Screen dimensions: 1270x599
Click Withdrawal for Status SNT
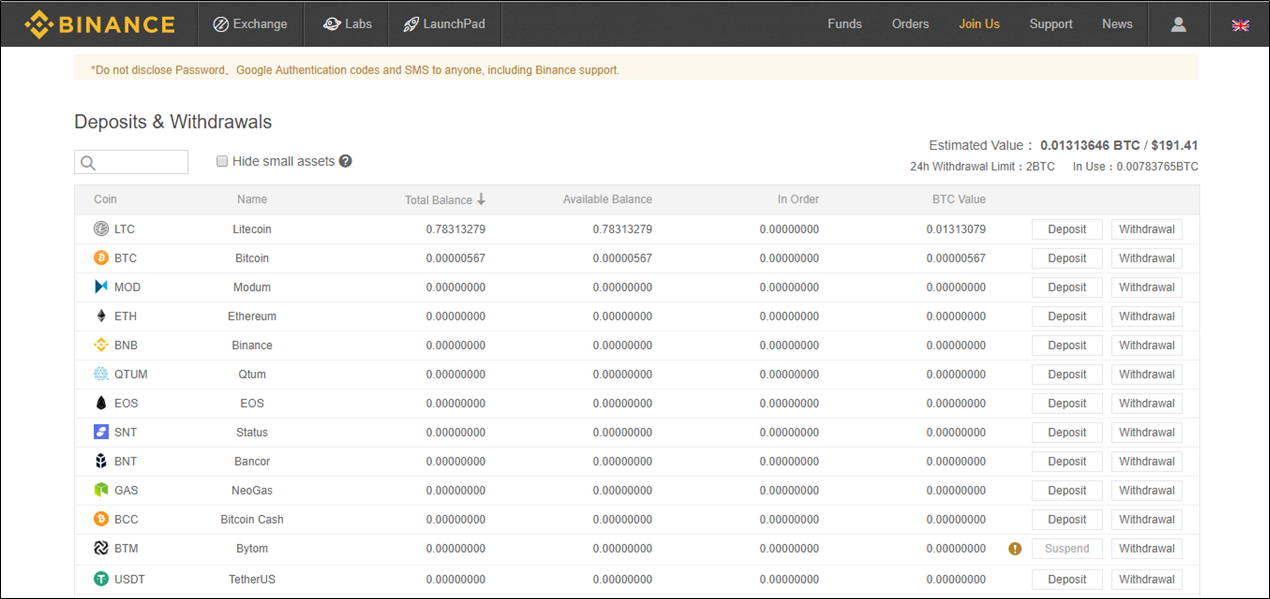[1147, 432]
